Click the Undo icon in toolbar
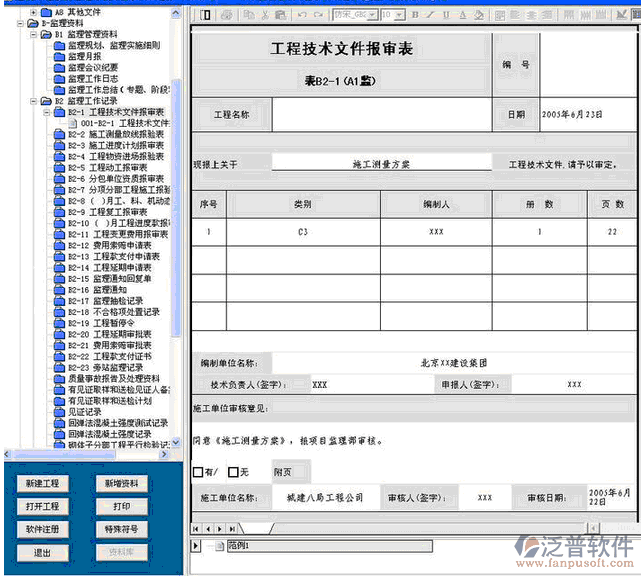The image size is (644, 579). coord(303,15)
